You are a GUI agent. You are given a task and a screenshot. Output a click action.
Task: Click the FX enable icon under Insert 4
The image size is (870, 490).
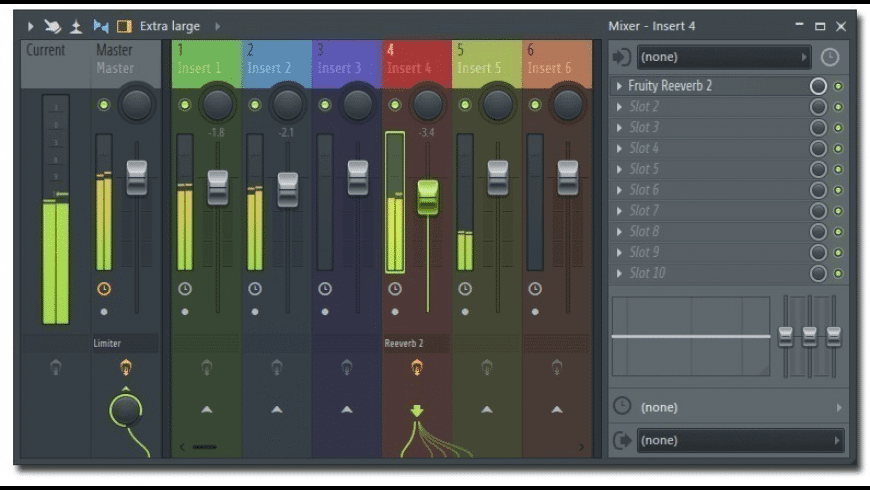pos(416,368)
